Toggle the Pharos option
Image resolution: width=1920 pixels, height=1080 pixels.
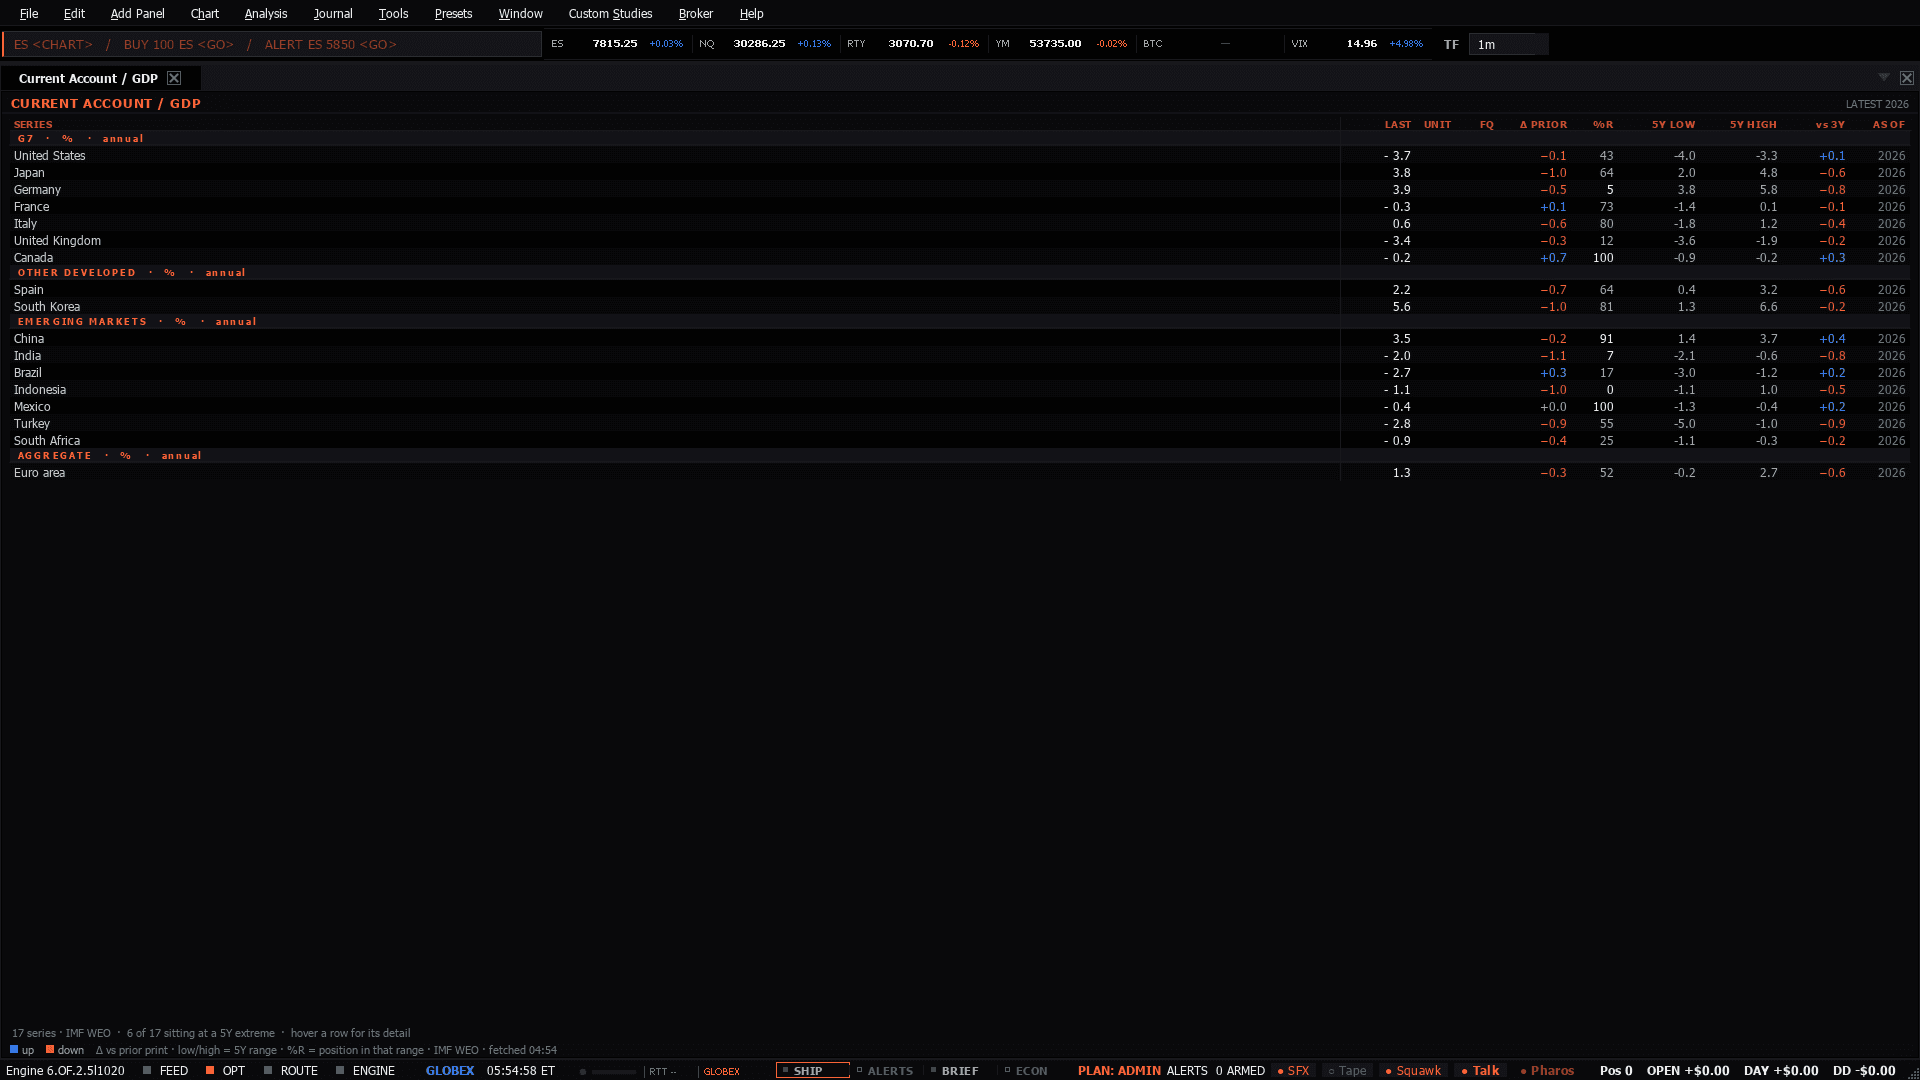coord(1547,1071)
